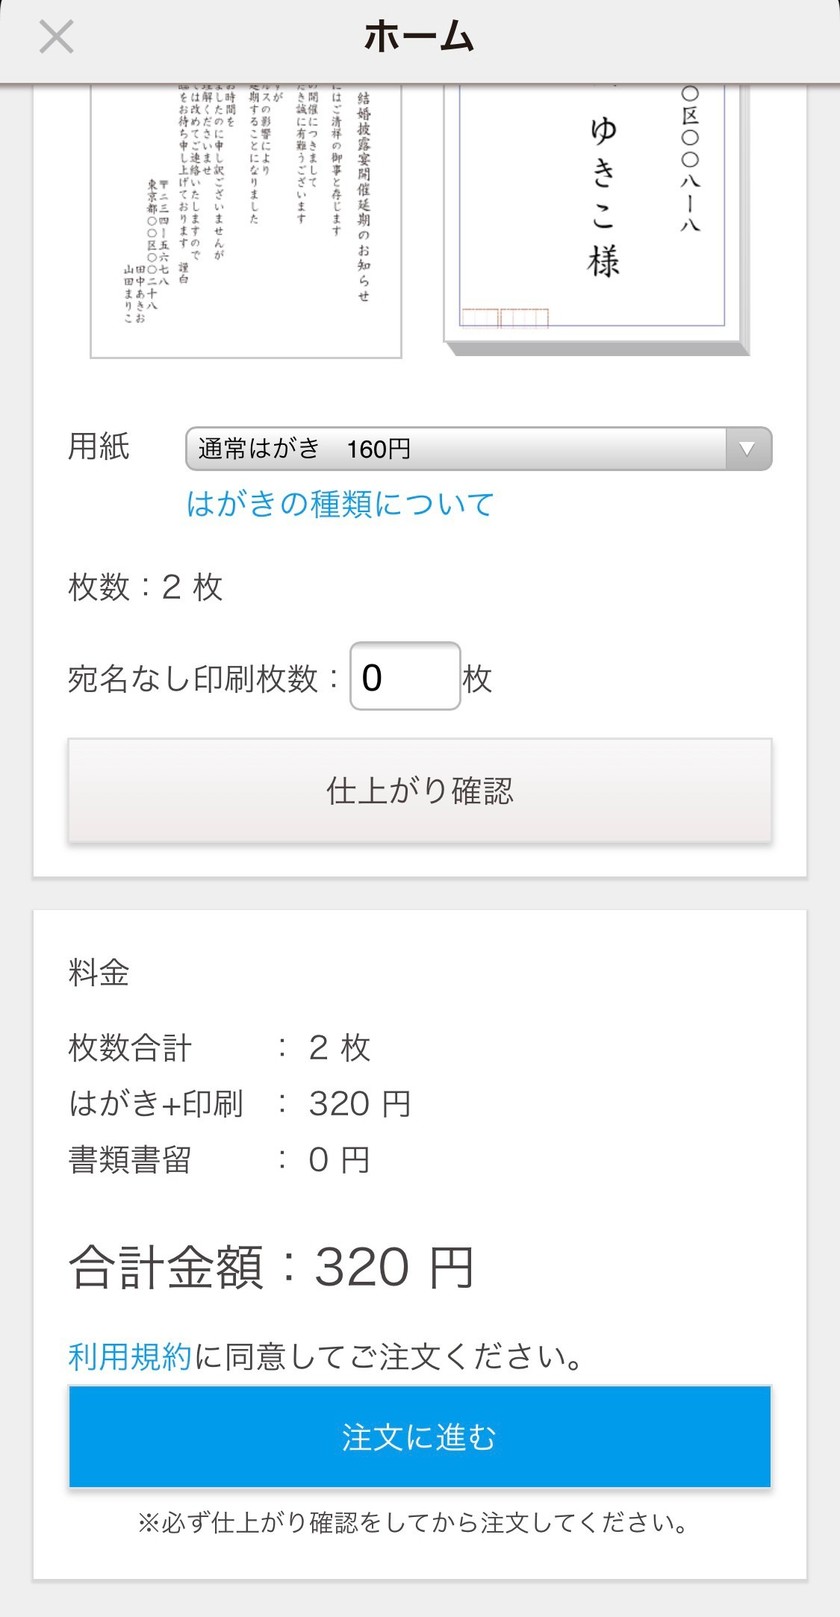The width and height of the screenshot is (840, 1617).
Task: Tap the 合計金額:320 円 total
Action: tap(271, 1267)
